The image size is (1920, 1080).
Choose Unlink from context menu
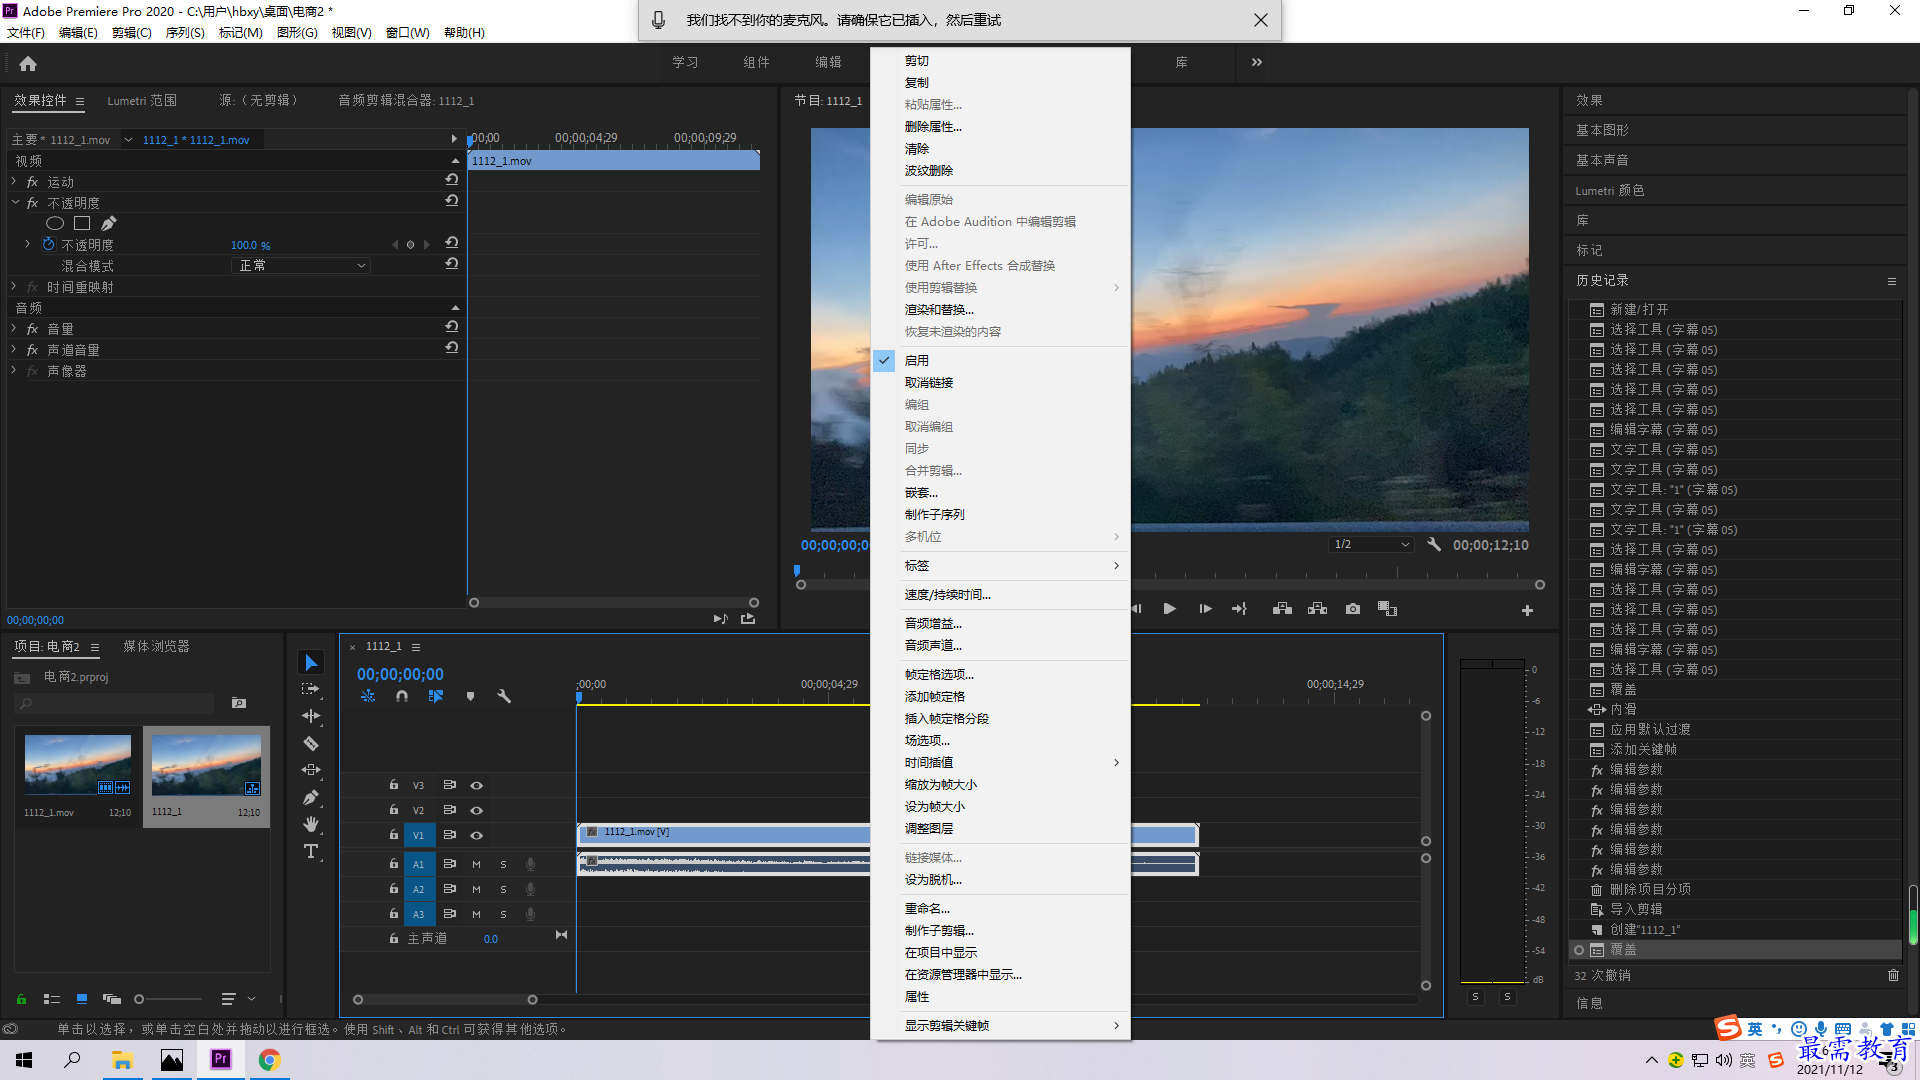click(x=1001, y=383)
